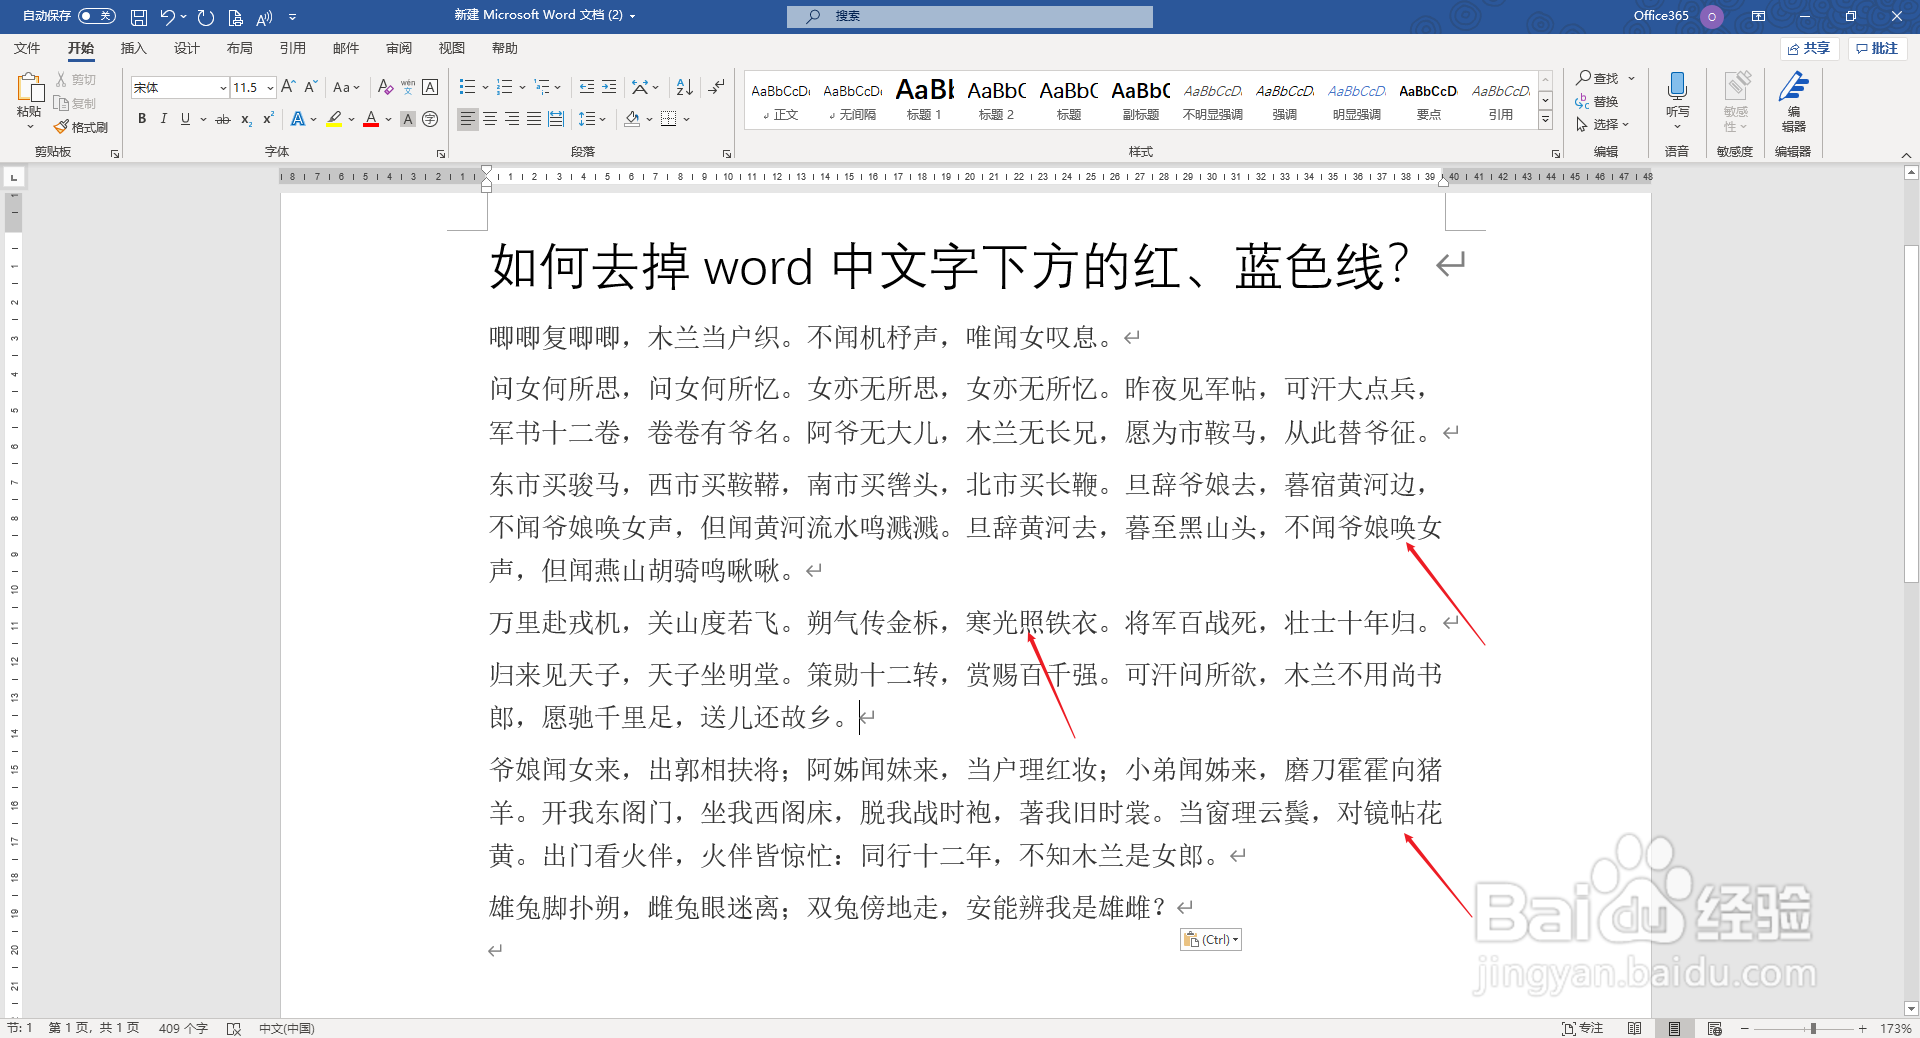This screenshot has height=1038, width=1920.
Task: Toggle the 自动保存 autosave switch
Action: [96, 16]
